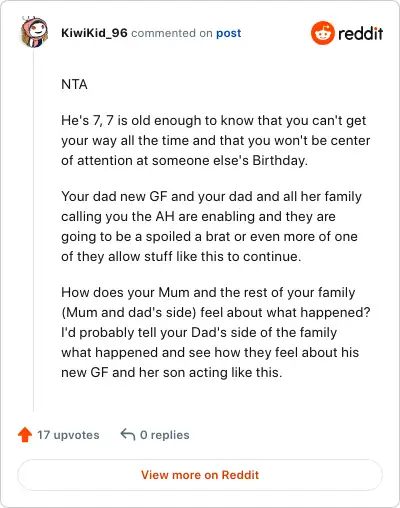Viewport: 400px width, 508px height.
Task: Click the line "new GF and her son acting like this."
Action: click(x=172, y=372)
